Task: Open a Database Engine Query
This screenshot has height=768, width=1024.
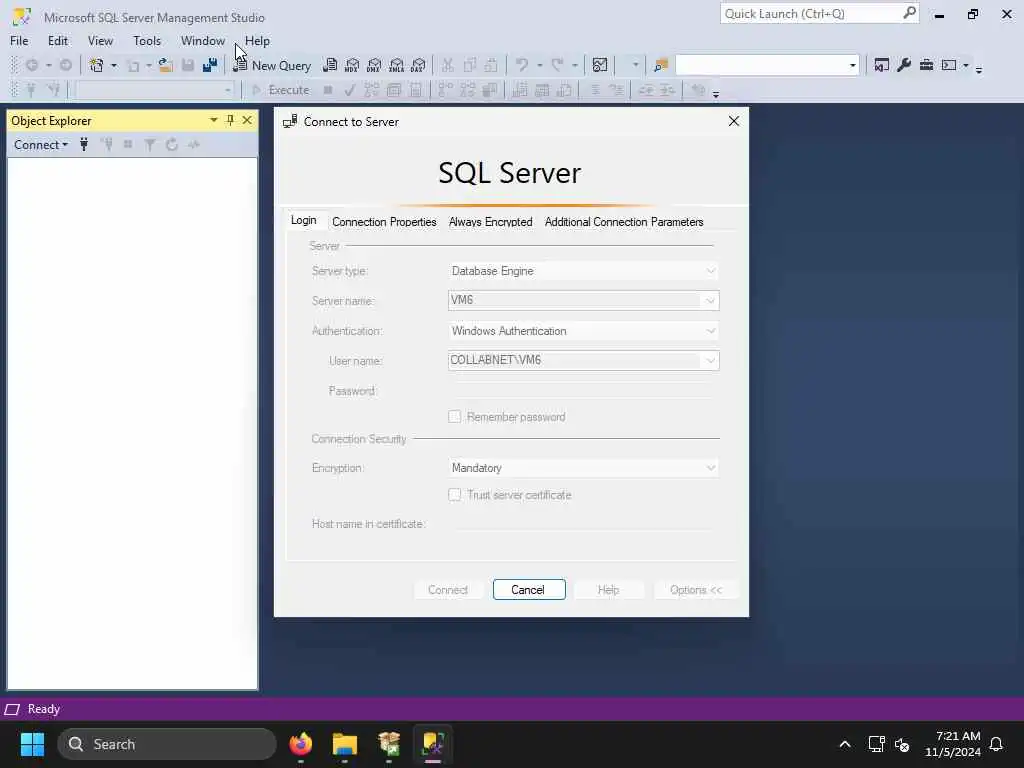Action: pos(330,65)
